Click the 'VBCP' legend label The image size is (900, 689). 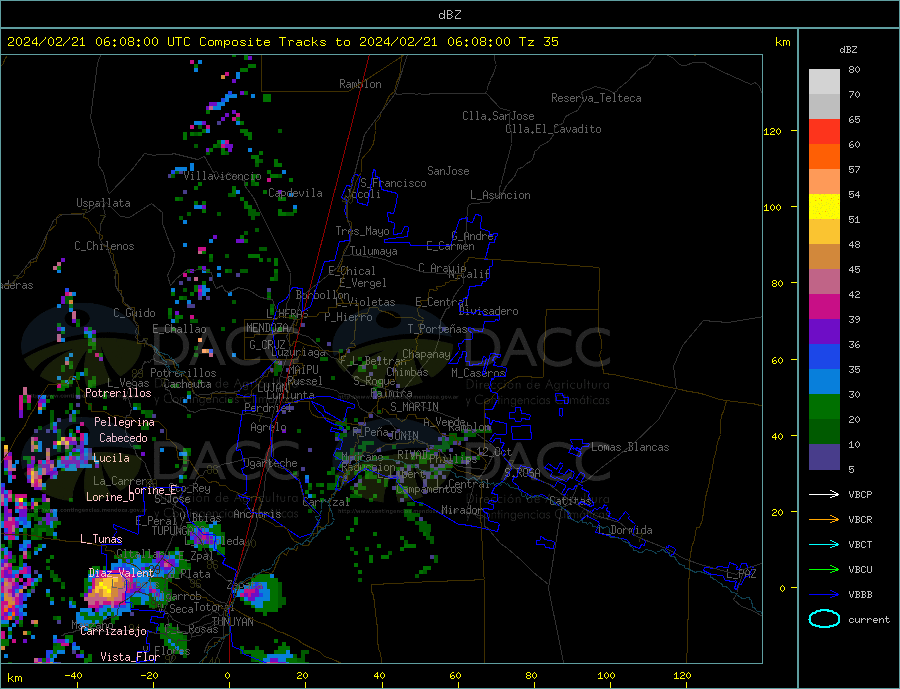860,494
